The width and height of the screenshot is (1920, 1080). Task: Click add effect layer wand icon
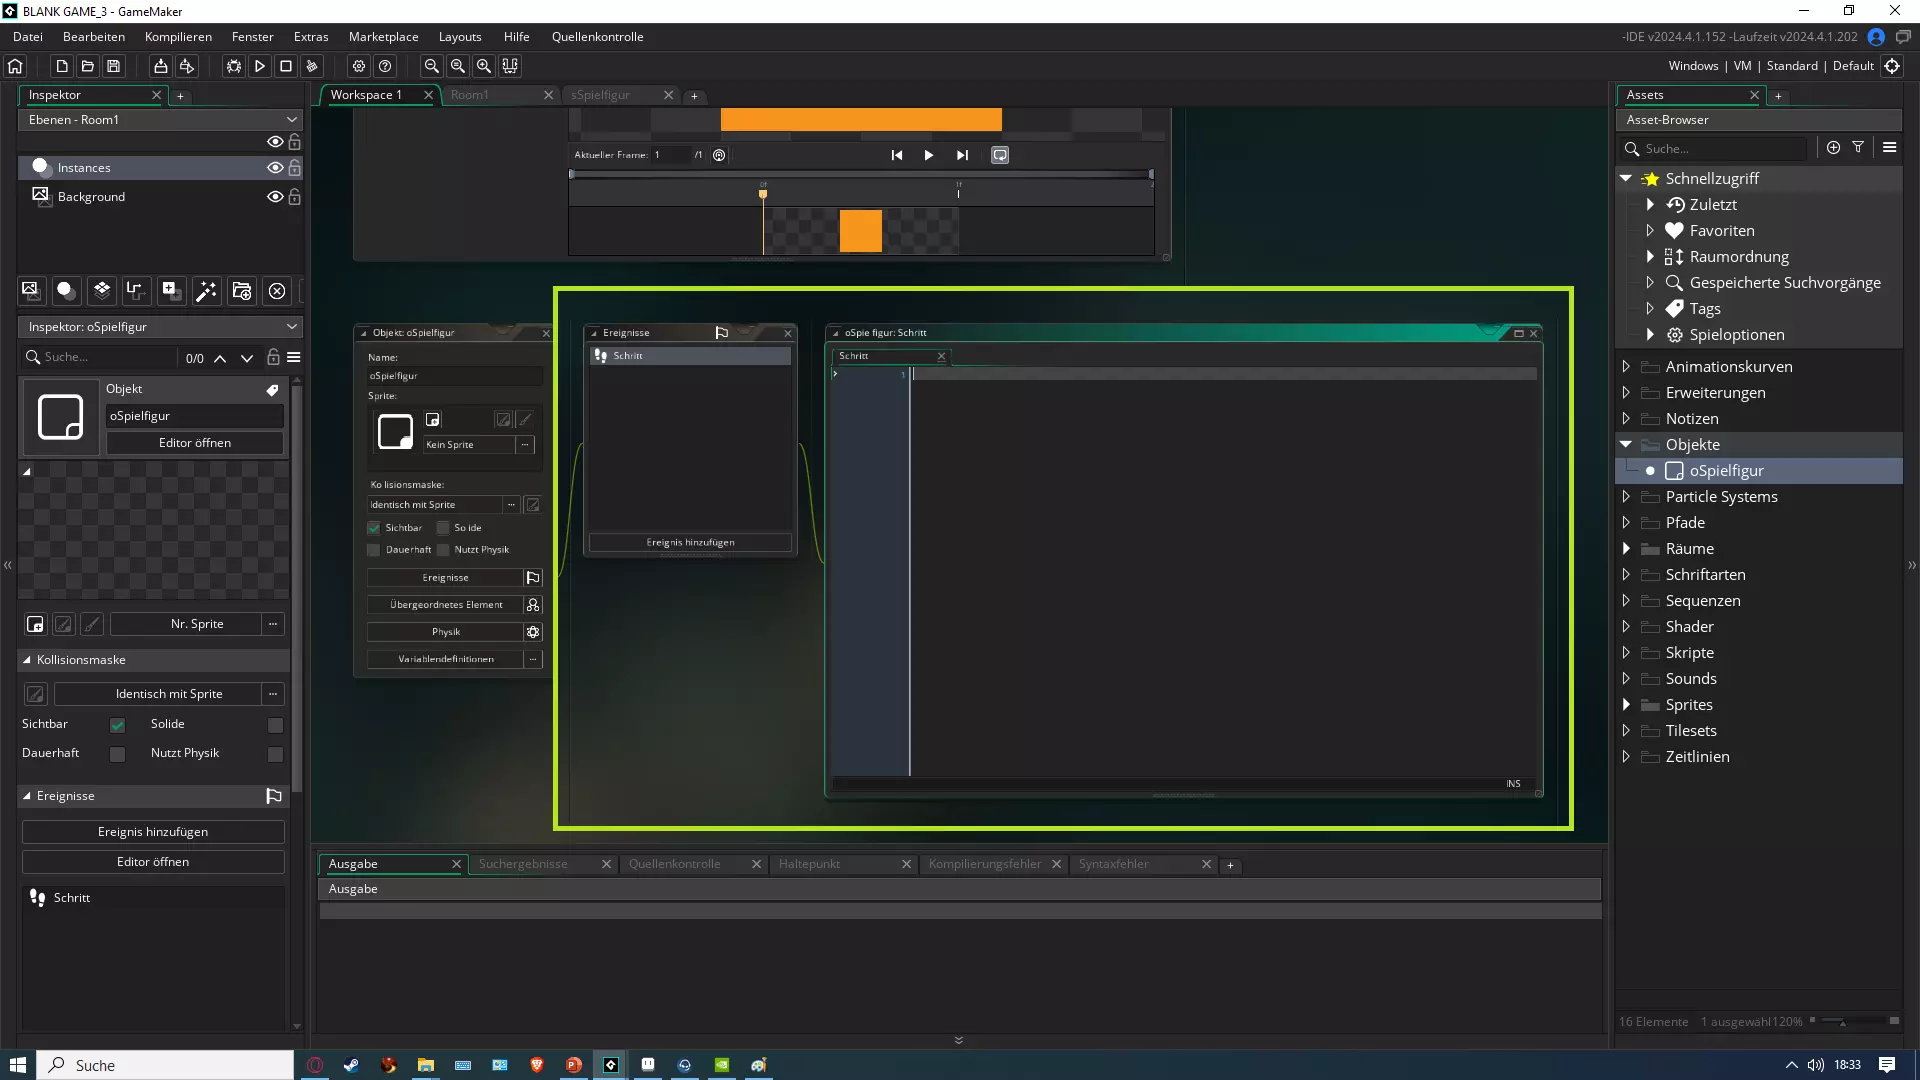click(206, 291)
